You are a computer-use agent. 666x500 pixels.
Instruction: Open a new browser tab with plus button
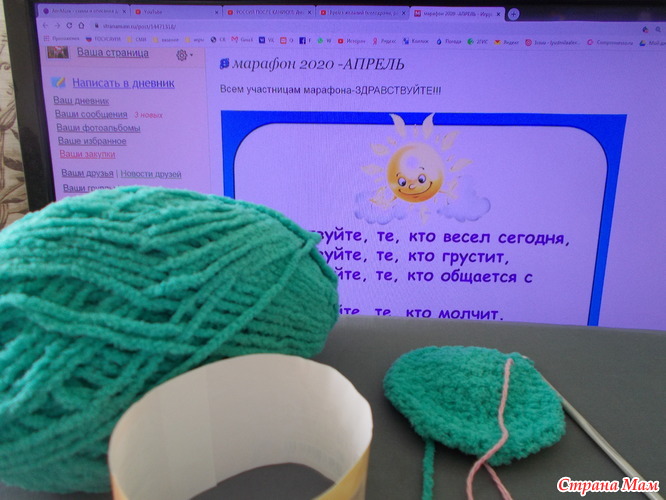(514, 14)
